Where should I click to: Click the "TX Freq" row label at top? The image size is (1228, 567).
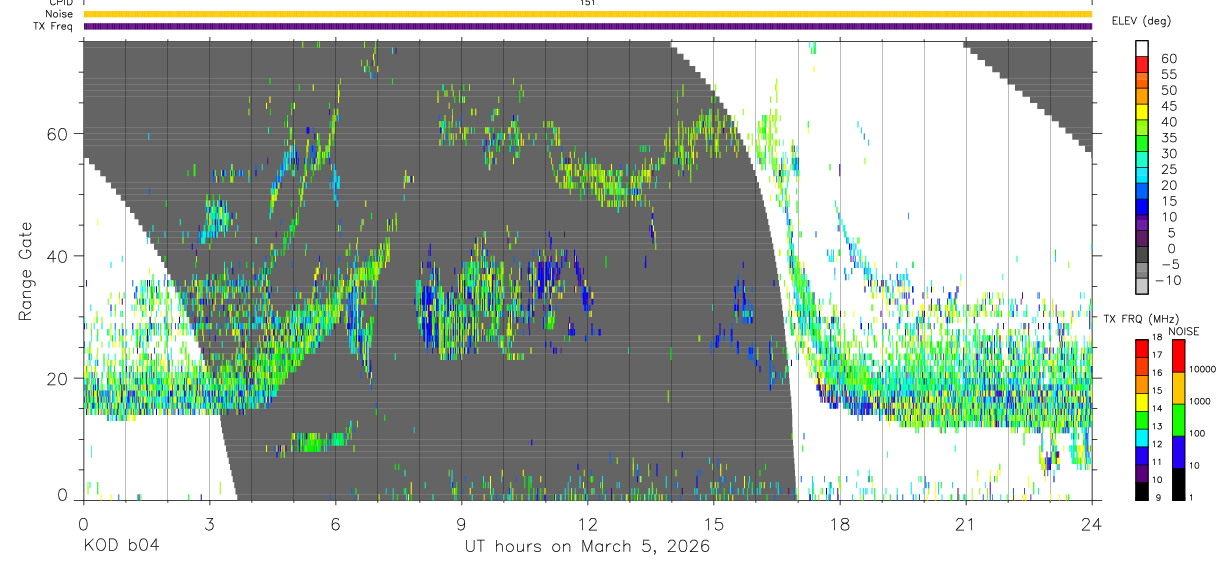tap(53, 26)
